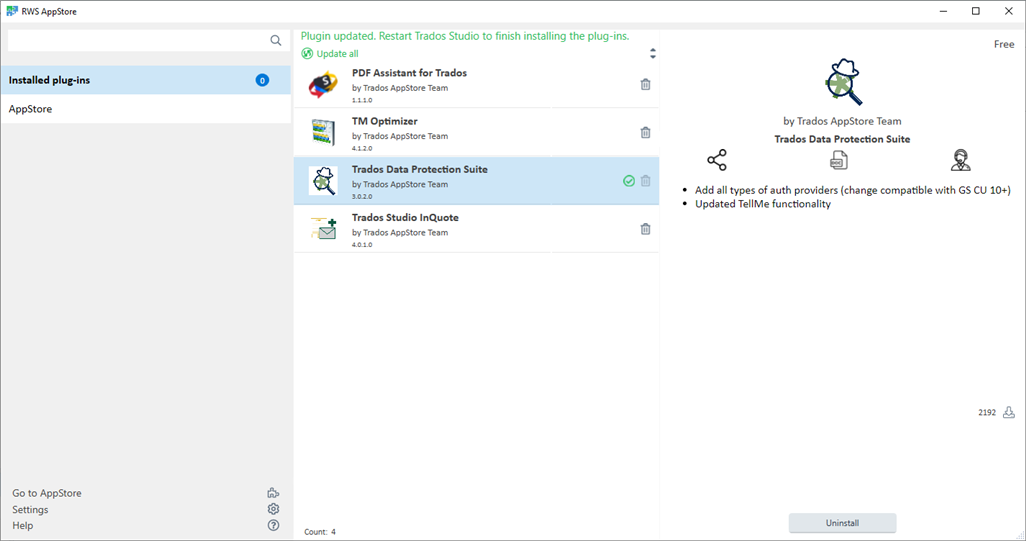
Task: Click version 4.1.2.0 under TM Optimizer
Action: pos(362,148)
